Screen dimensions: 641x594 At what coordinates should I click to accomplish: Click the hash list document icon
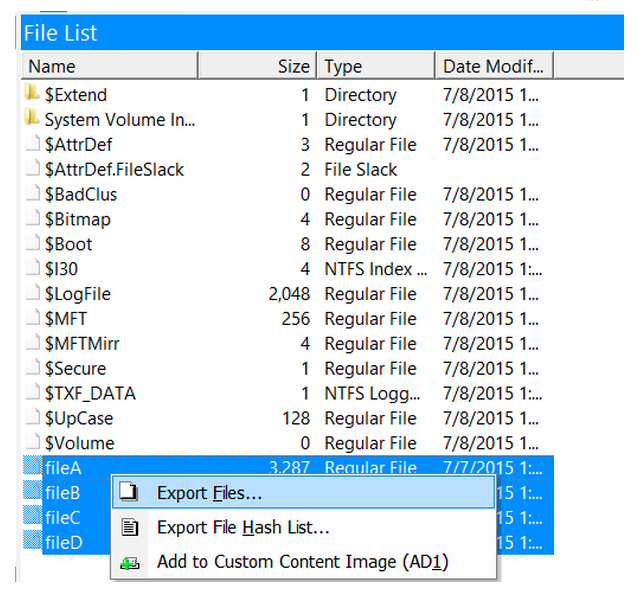point(130,527)
